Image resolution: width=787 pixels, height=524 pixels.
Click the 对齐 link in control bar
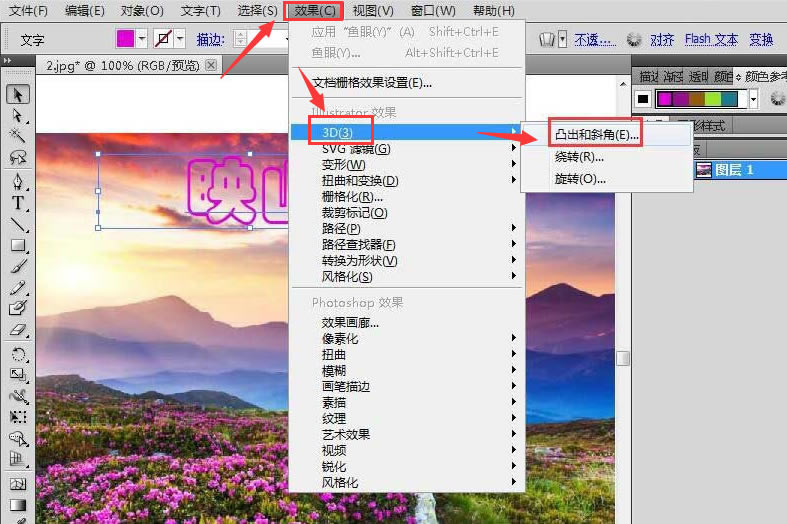(662, 39)
